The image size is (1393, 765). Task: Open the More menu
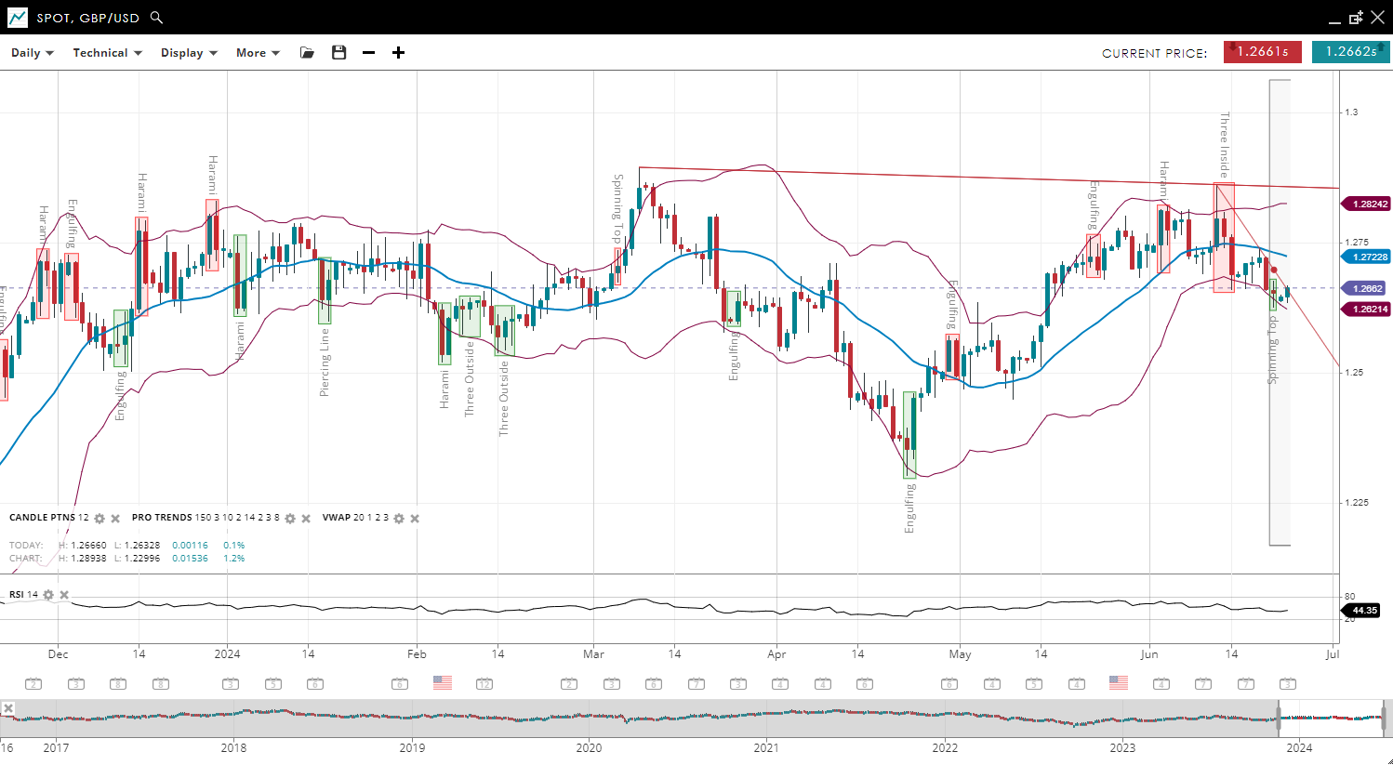pyautogui.click(x=257, y=53)
